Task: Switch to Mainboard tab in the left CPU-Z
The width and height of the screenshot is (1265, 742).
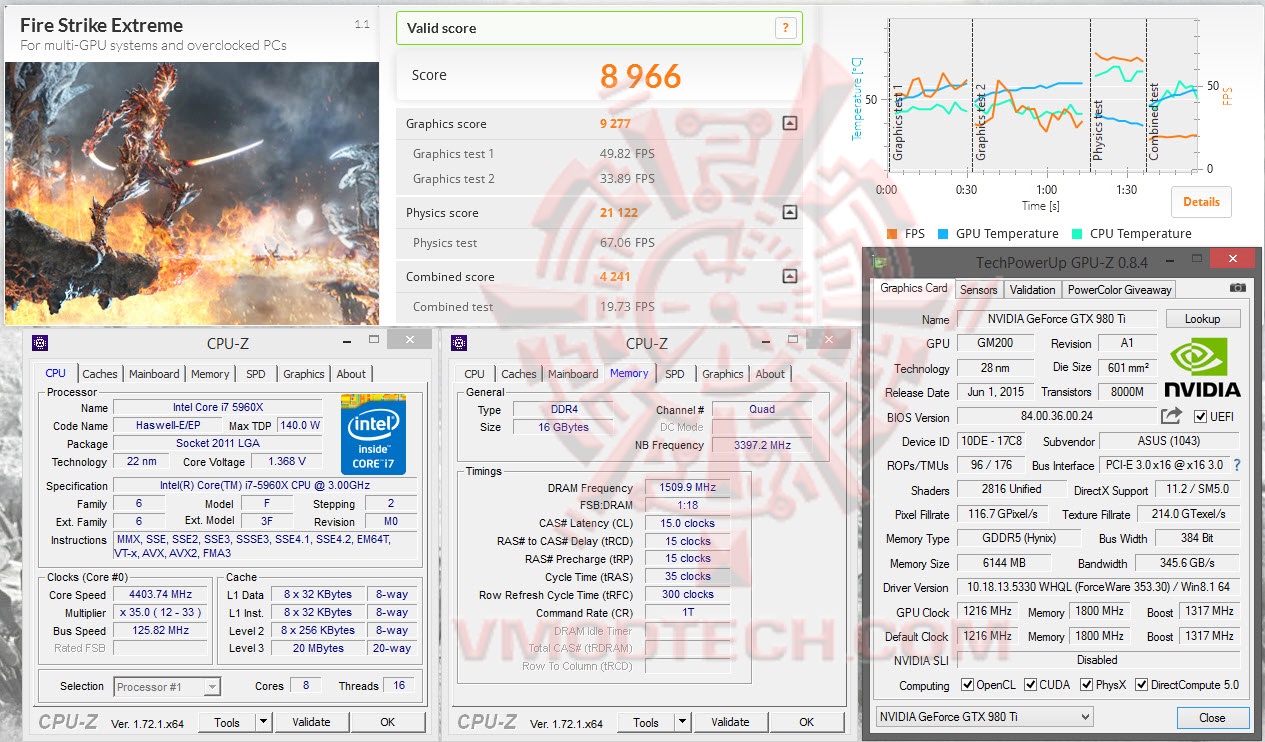Action: pyautogui.click(x=154, y=374)
